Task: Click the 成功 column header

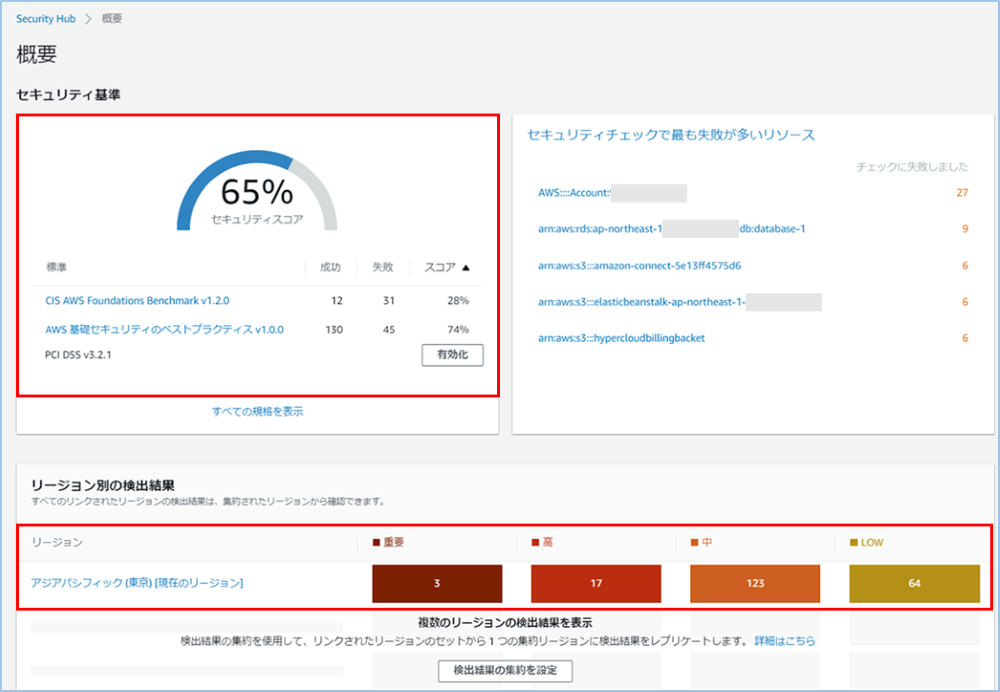Action: [x=329, y=268]
